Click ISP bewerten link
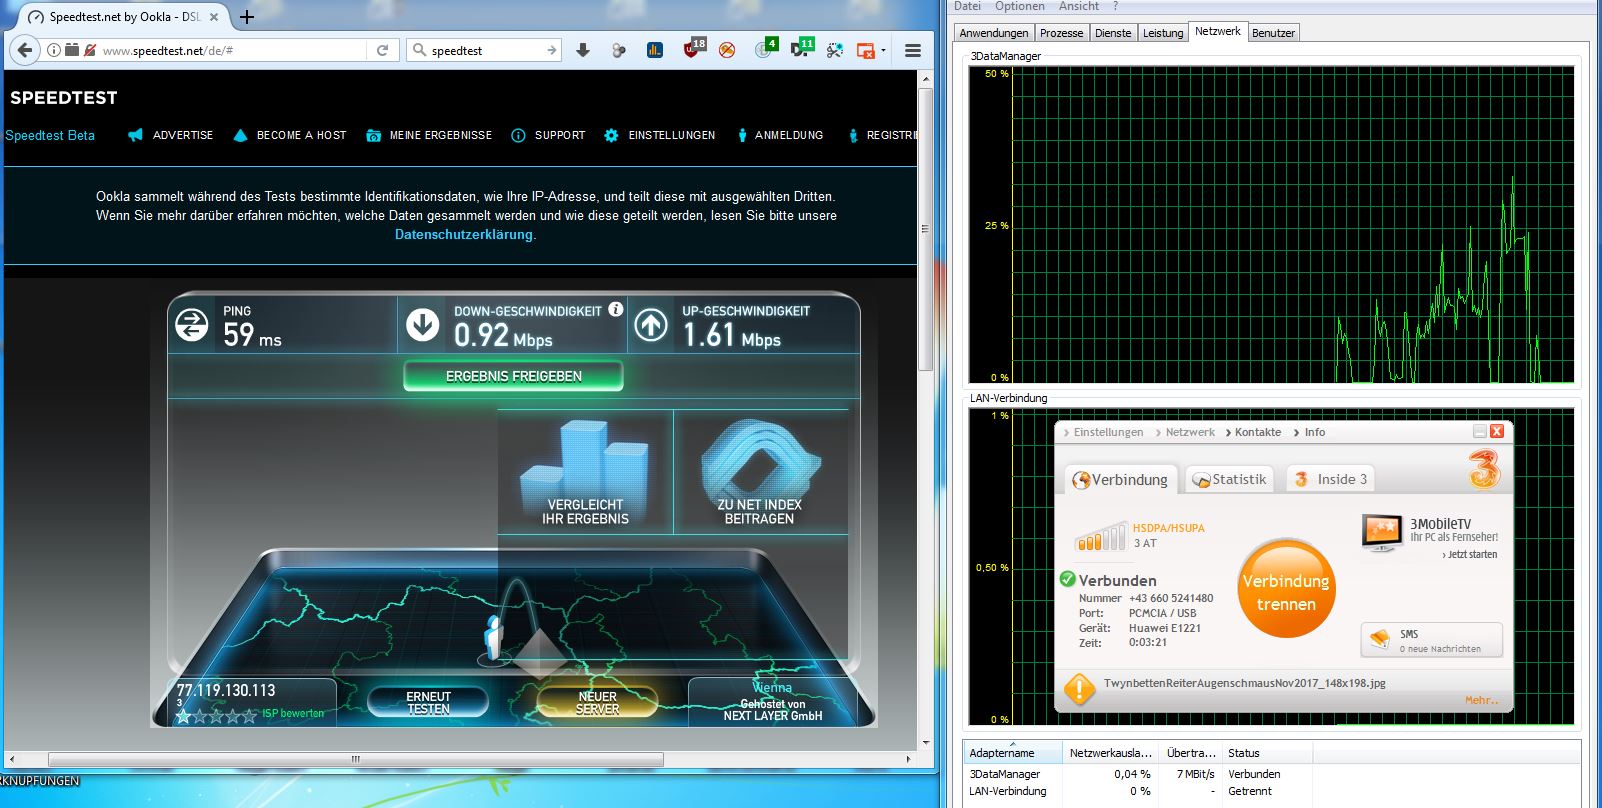 [293, 713]
